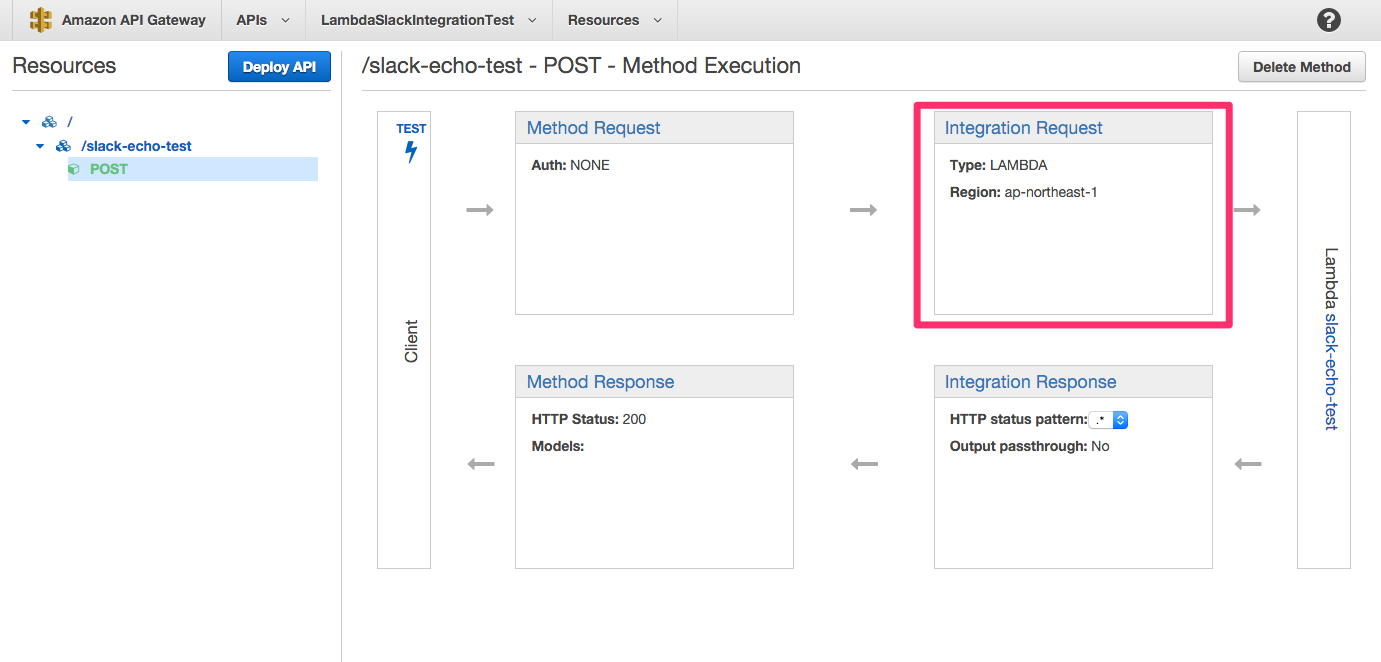Open the Method Response panel title

(600, 382)
